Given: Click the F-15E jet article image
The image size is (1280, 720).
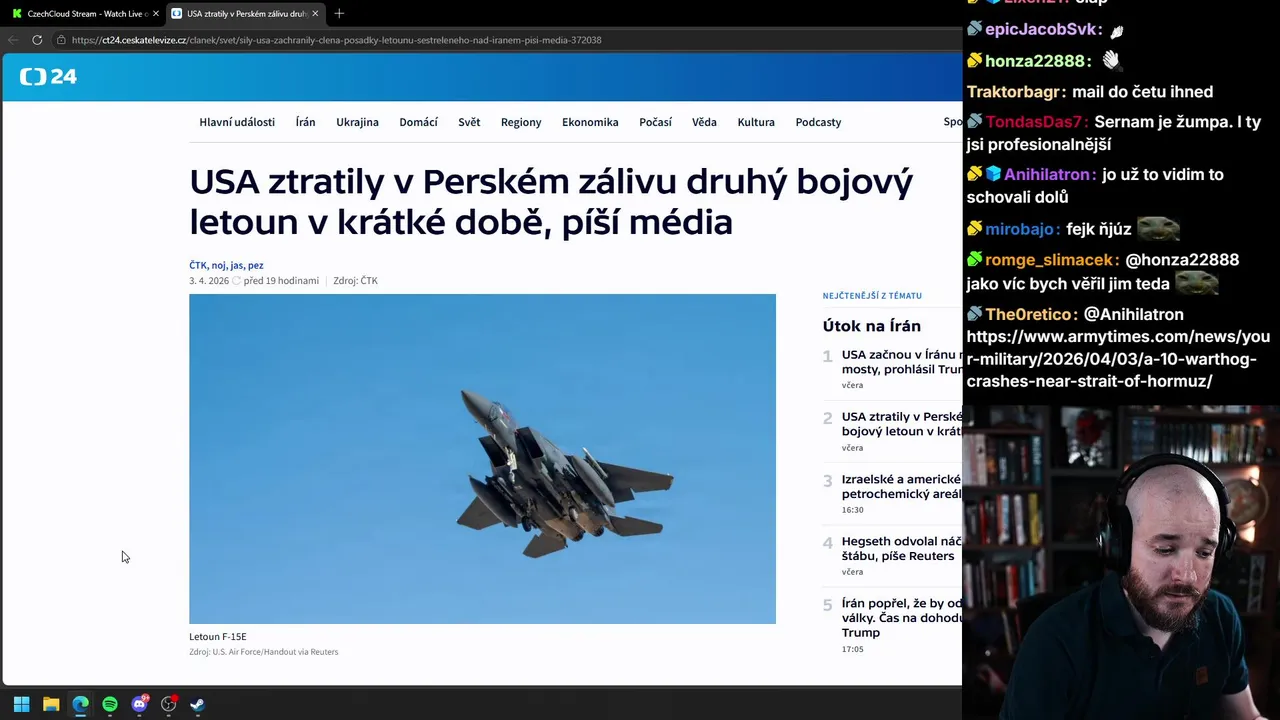Looking at the screenshot, I should coord(482,459).
